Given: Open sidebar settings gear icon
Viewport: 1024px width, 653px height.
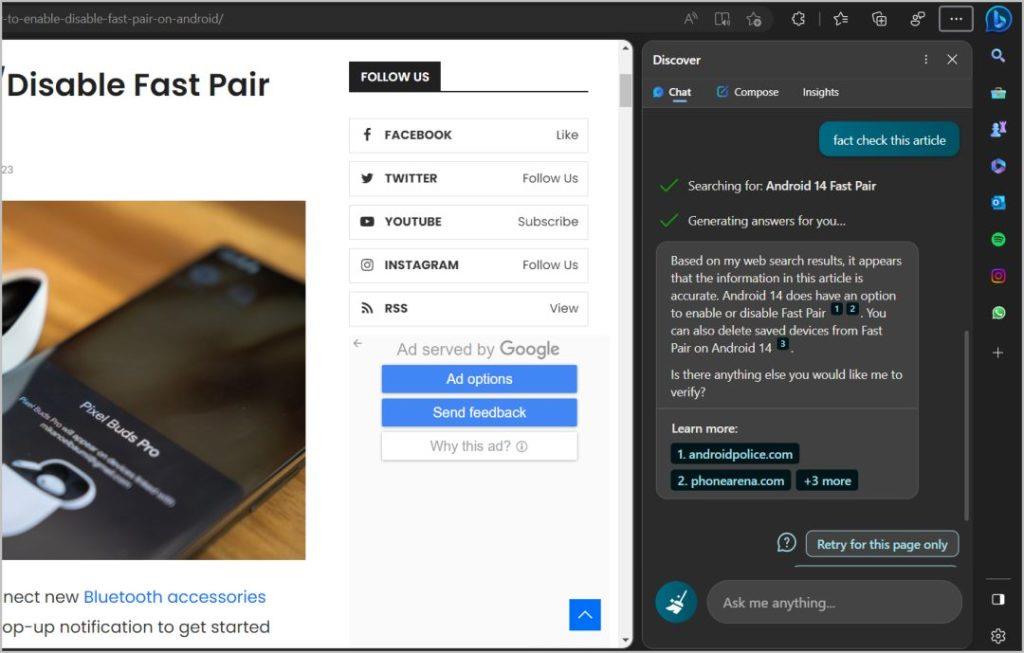Looking at the screenshot, I should click(998, 635).
